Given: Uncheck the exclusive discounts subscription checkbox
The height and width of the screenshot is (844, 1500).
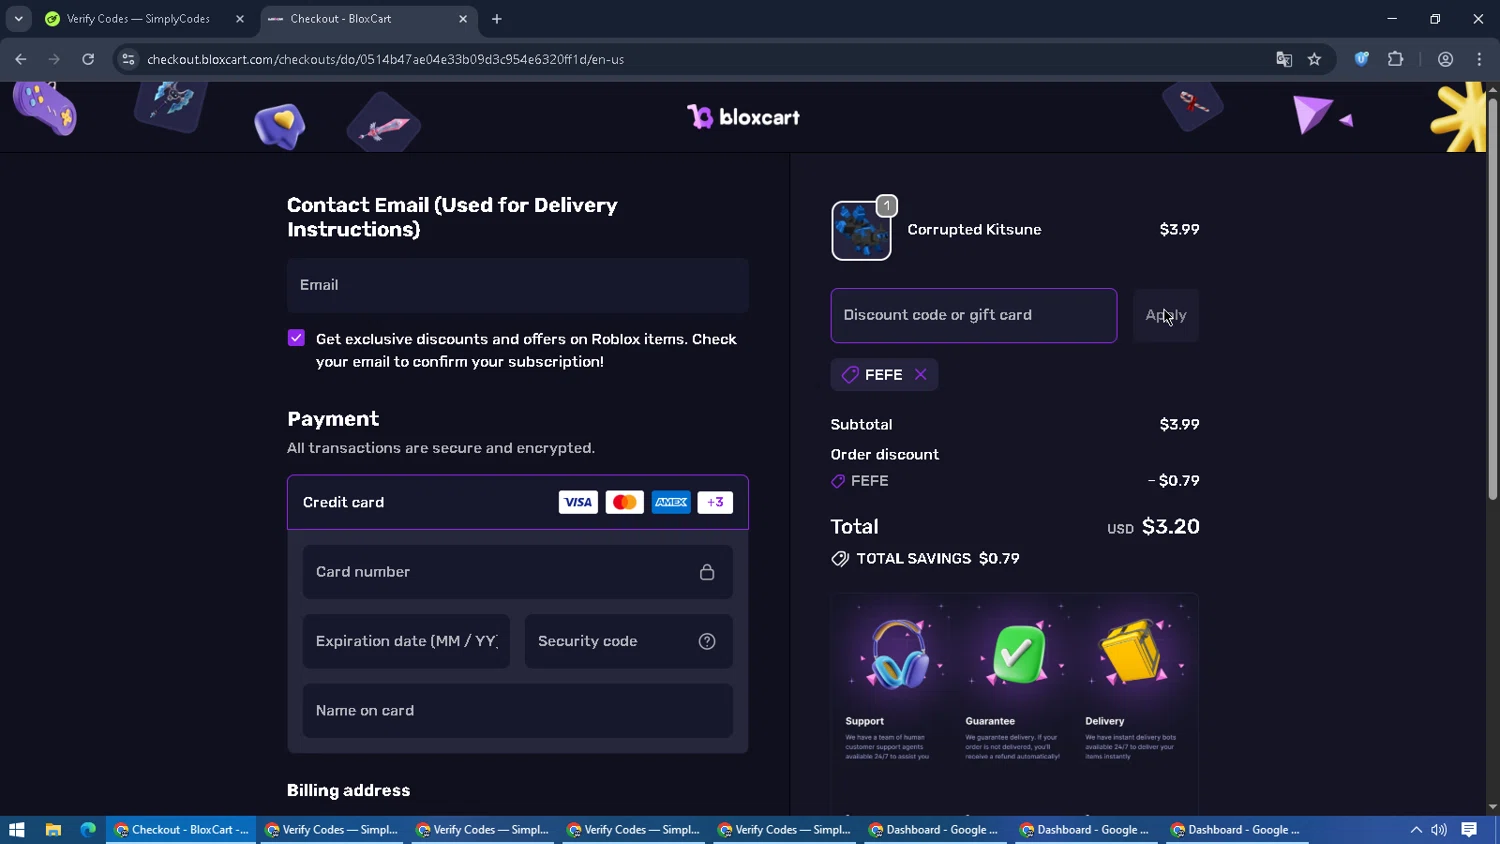Looking at the screenshot, I should tap(296, 338).
